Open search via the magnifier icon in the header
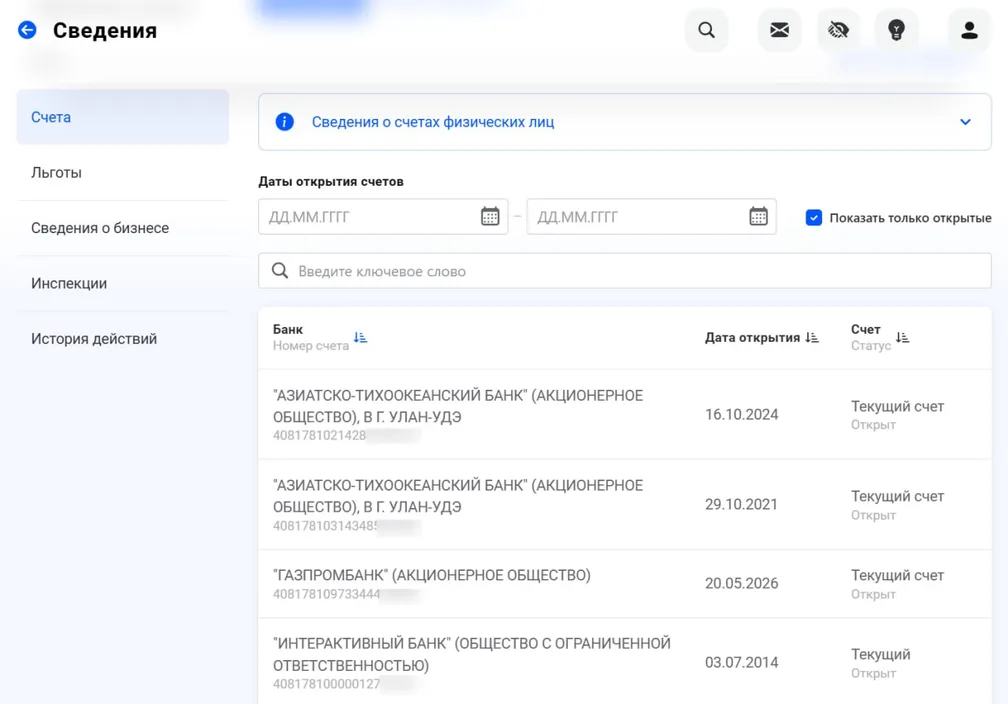Image resolution: width=1008 pixels, height=704 pixels. click(706, 30)
